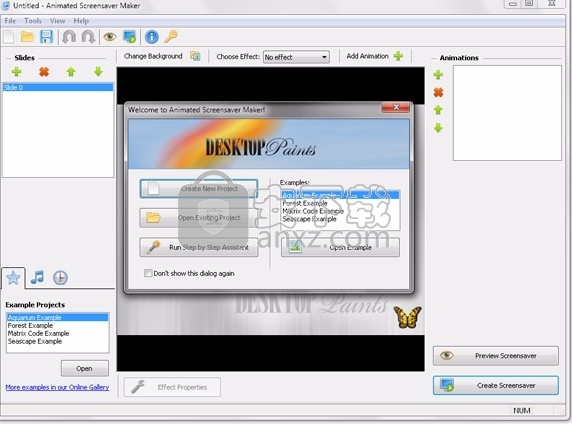Click the key registration toolbar icon

coord(171,37)
